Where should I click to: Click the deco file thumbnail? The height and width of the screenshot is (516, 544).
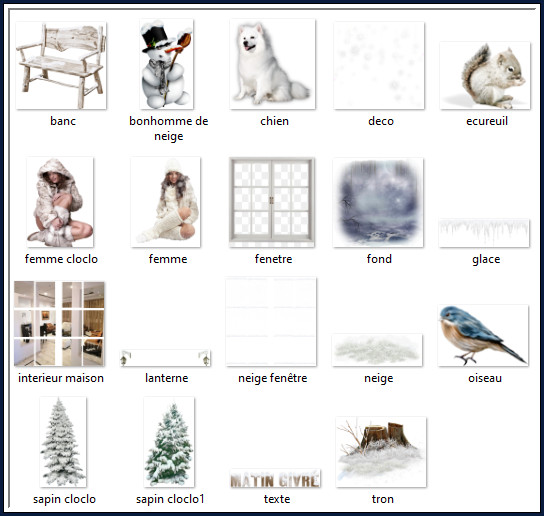tap(379, 65)
